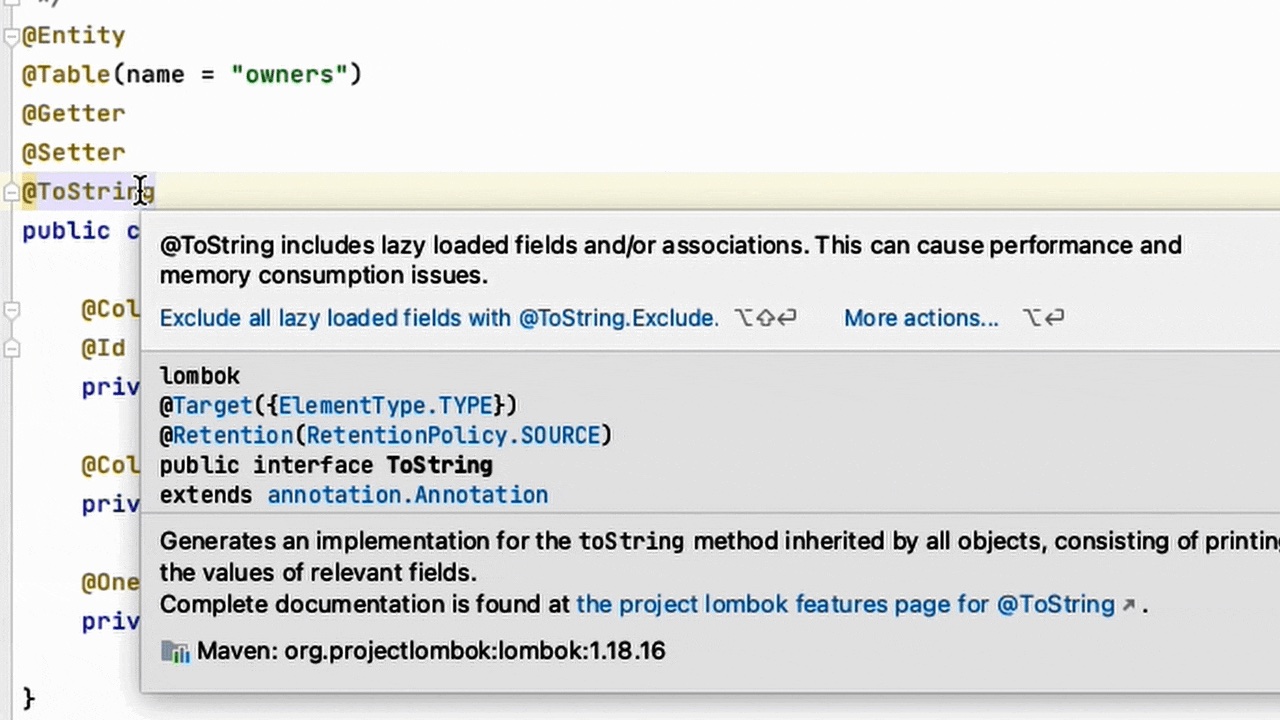Open the project lombok features page link
Screen dimensions: 1280x720
pos(845,604)
